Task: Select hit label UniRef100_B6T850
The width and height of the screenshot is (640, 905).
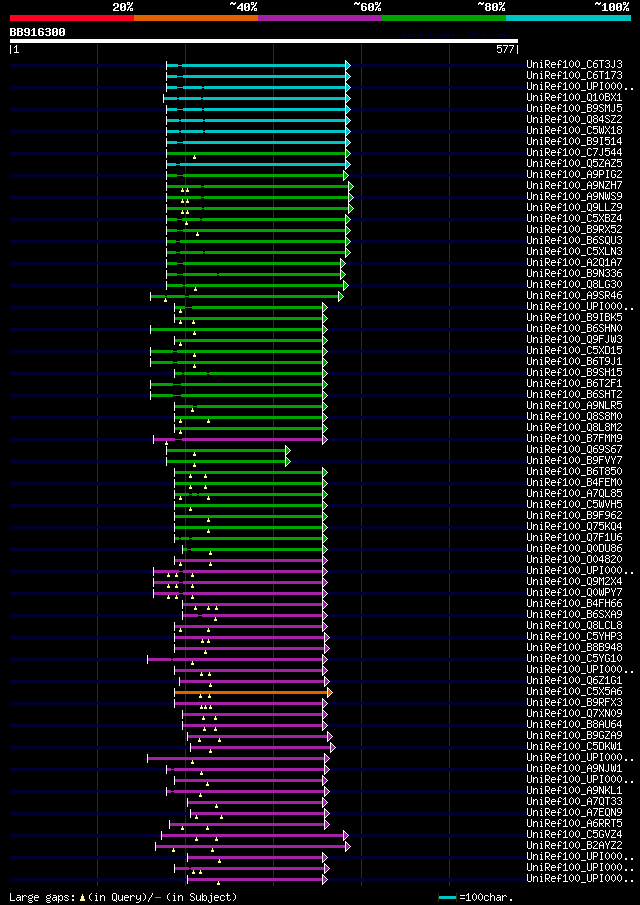Action: [x=574, y=471]
